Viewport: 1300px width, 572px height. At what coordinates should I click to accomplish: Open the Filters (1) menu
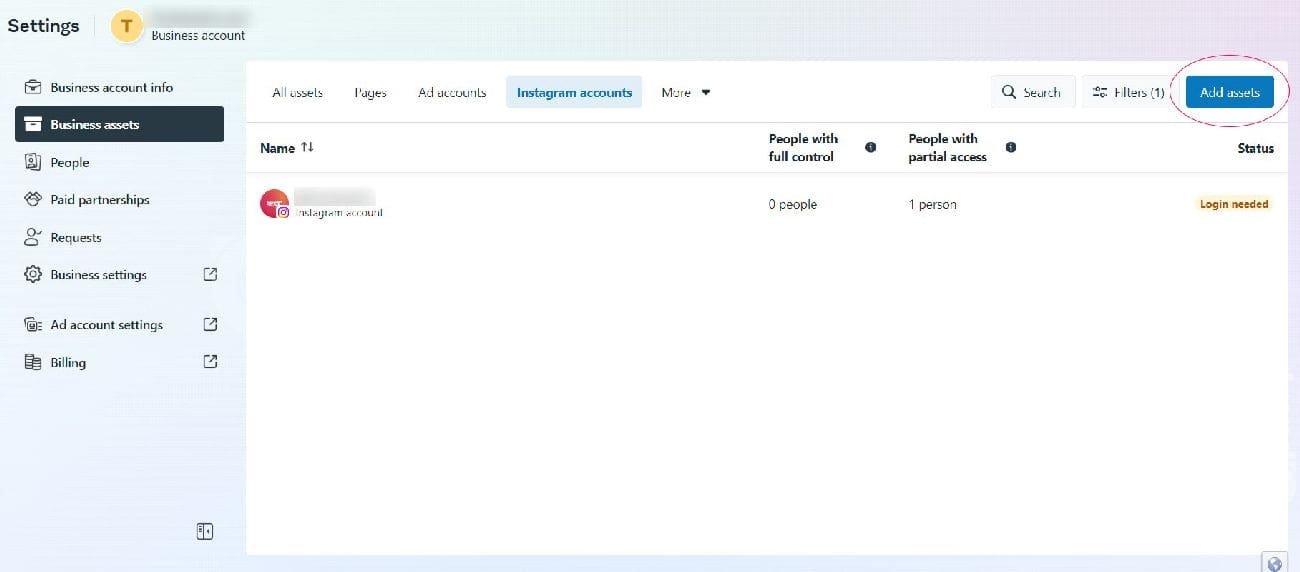pyautogui.click(x=1128, y=92)
